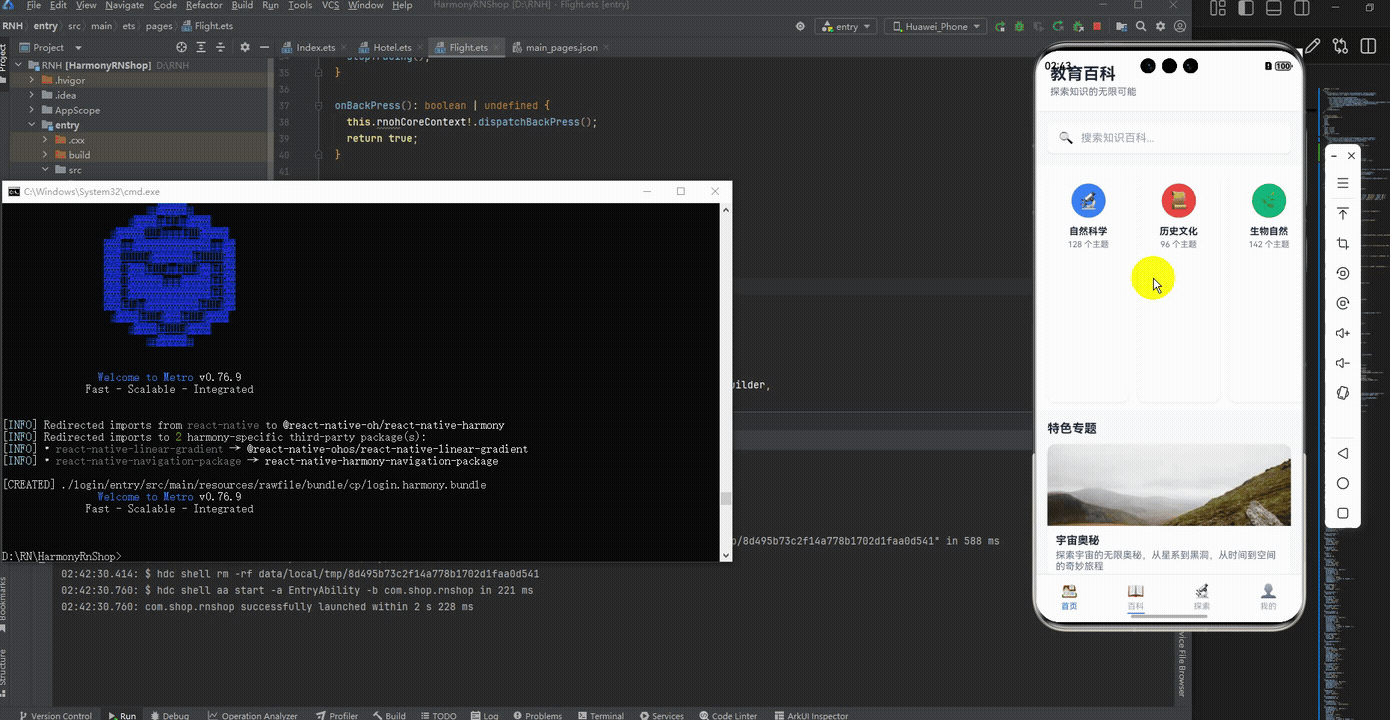Open the VCS menu
Viewport: 1390px width, 720px height.
(x=330, y=5)
